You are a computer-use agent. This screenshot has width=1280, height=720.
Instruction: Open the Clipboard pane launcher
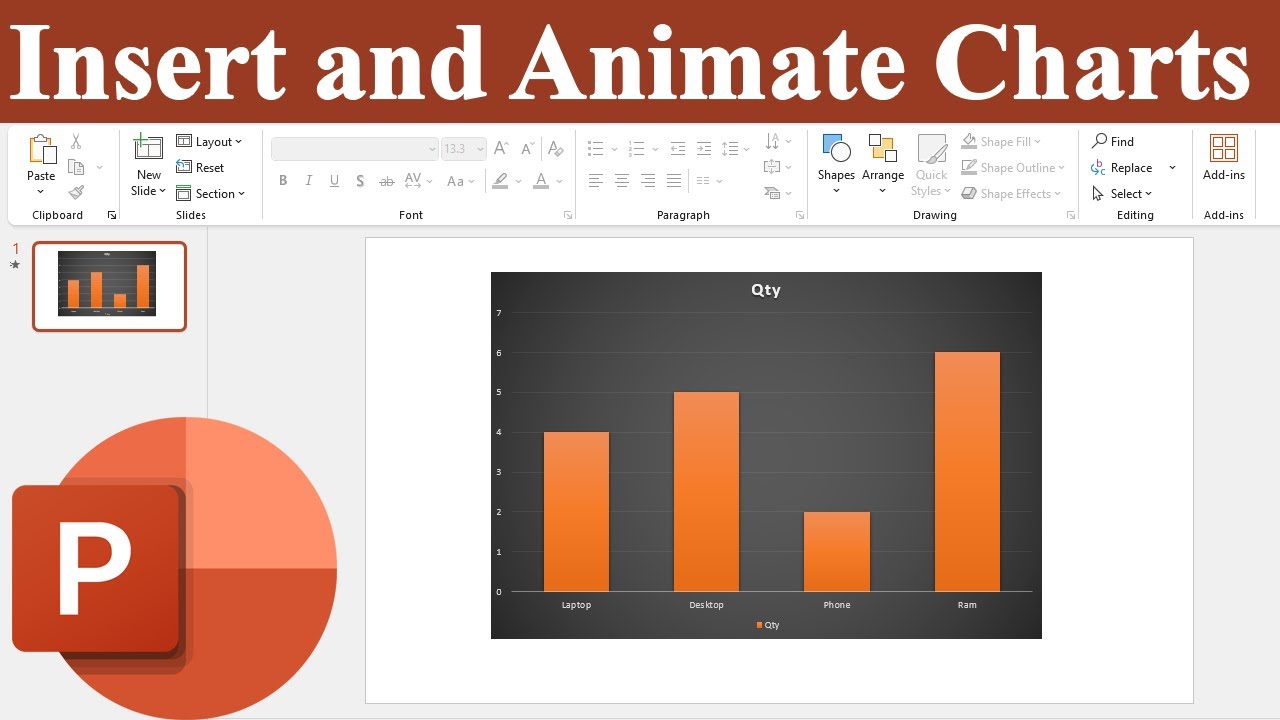coord(112,215)
